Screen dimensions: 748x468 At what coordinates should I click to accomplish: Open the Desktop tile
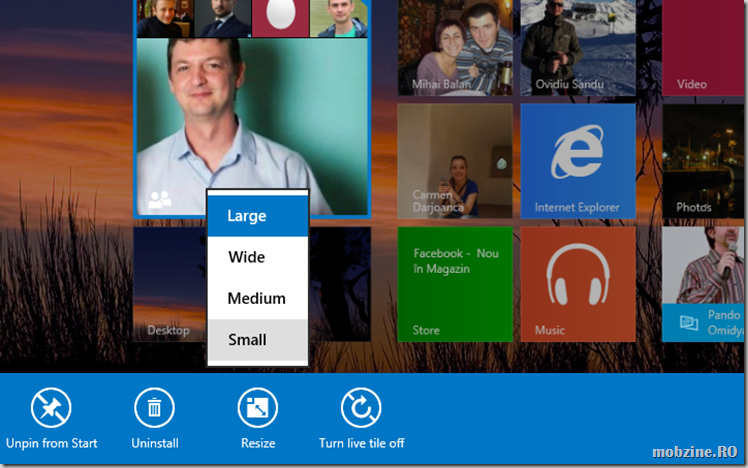point(170,283)
